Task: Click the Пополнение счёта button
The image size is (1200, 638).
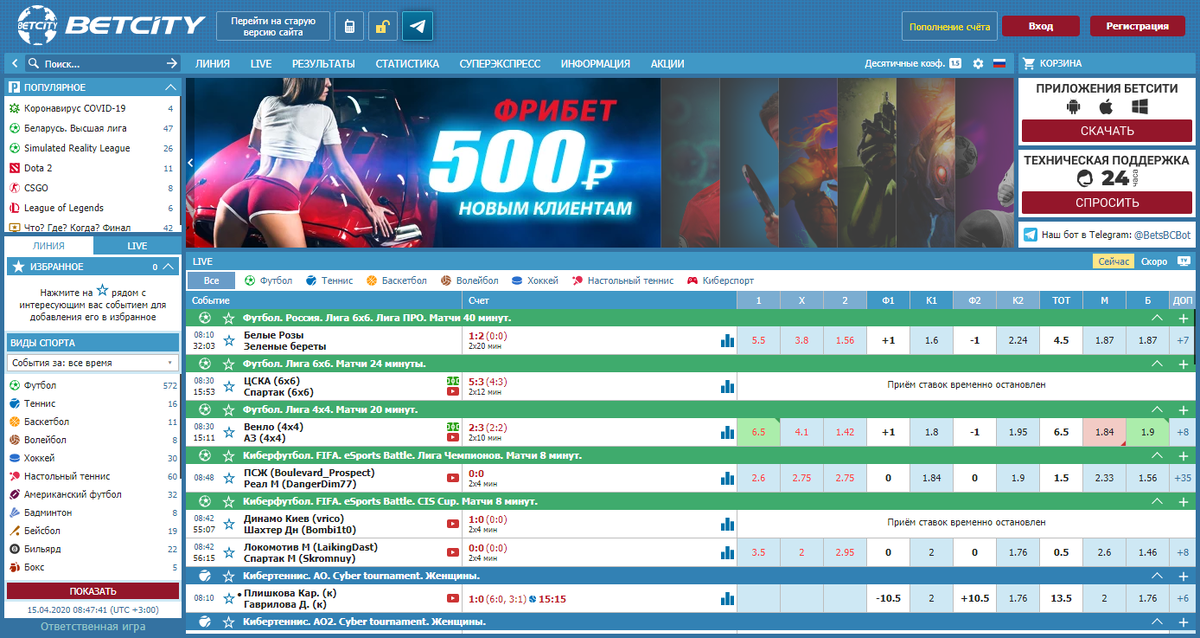Action: click(949, 26)
